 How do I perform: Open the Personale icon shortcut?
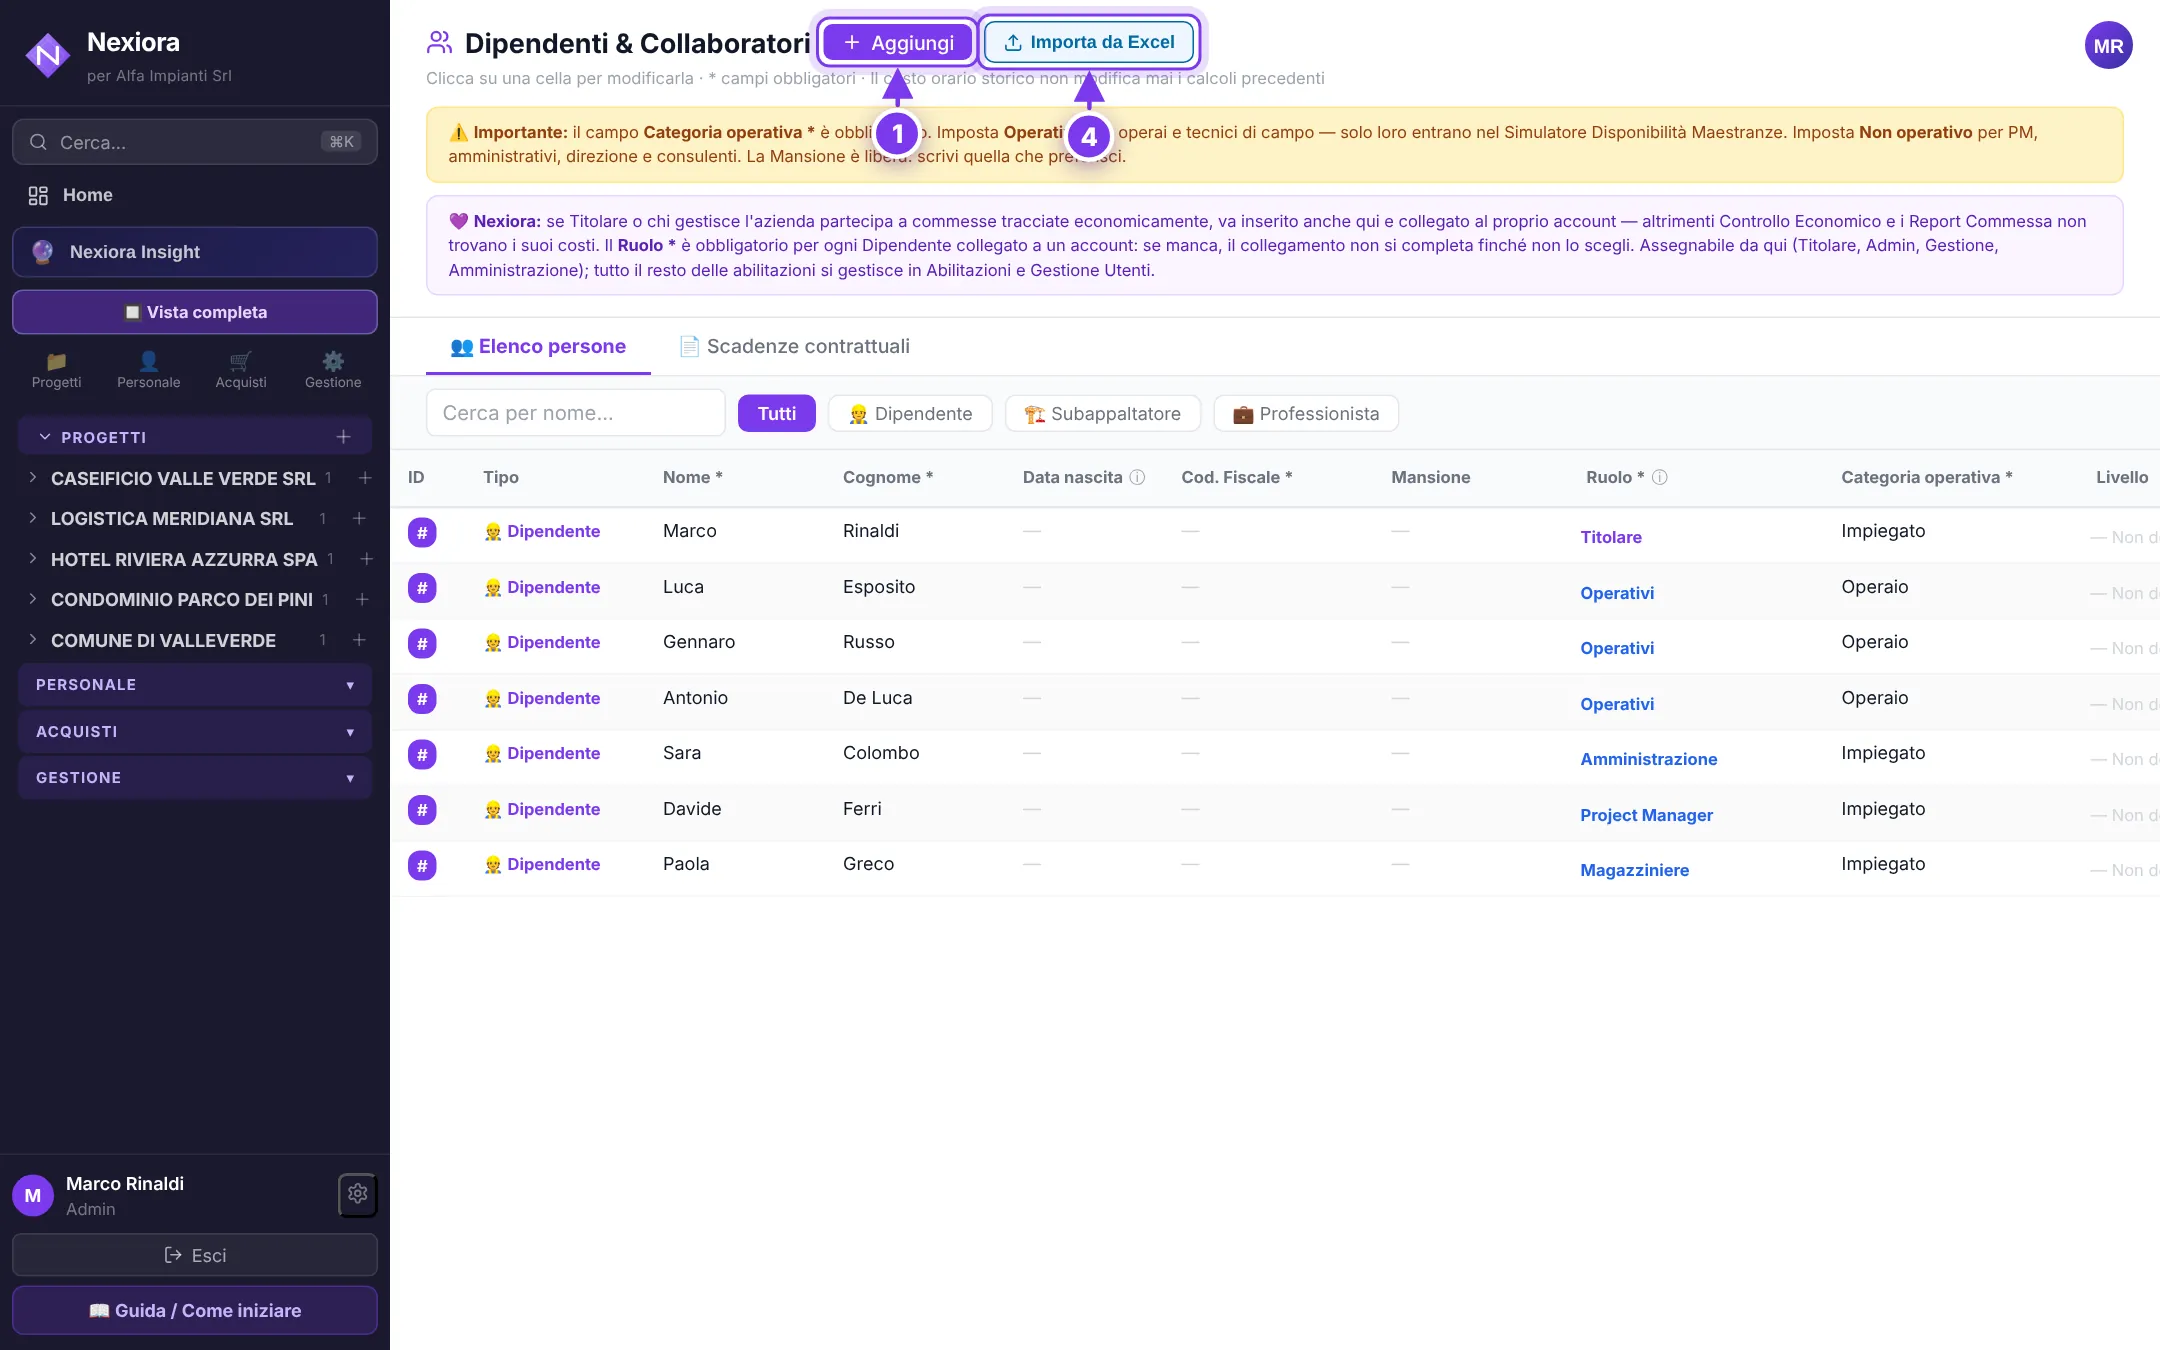(148, 370)
